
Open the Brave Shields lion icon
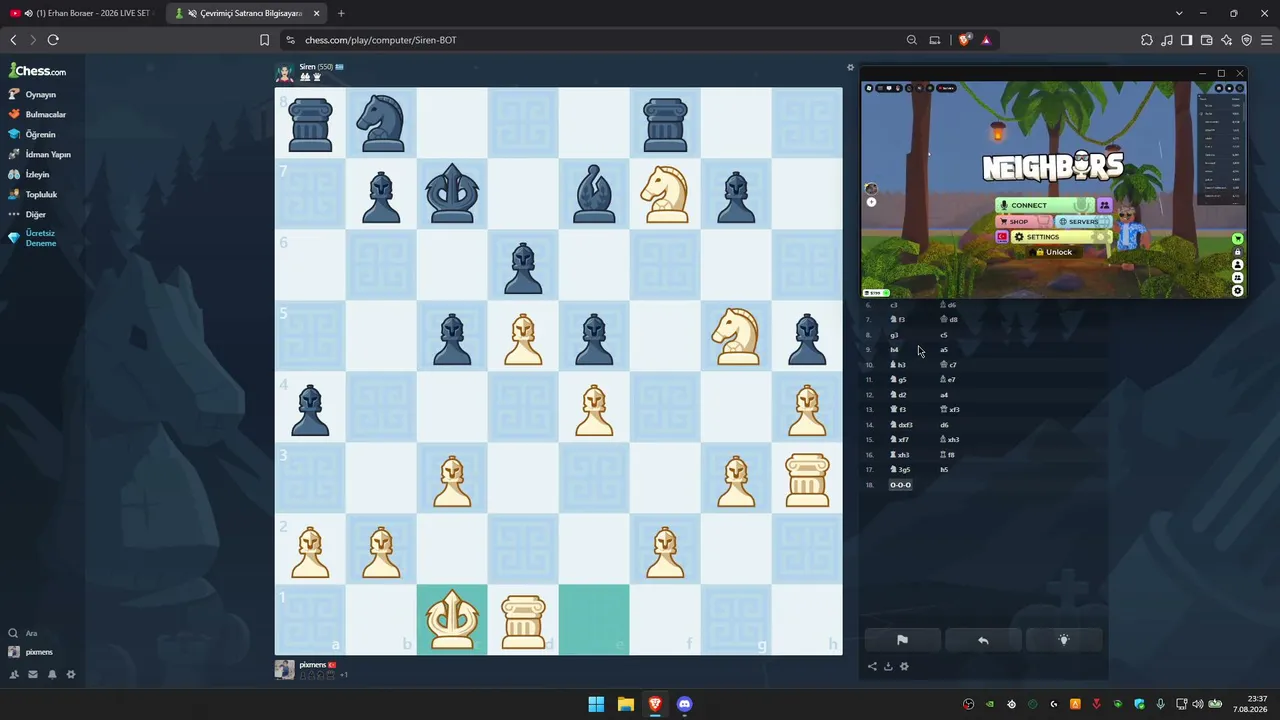[x=964, y=40]
